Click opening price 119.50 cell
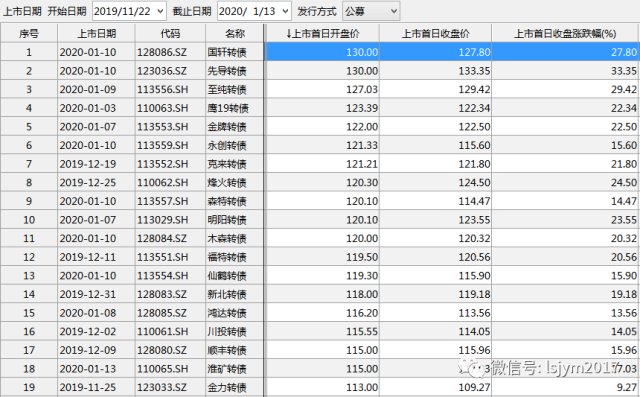This screenshot has height=397, width=640. pos(322,257)
